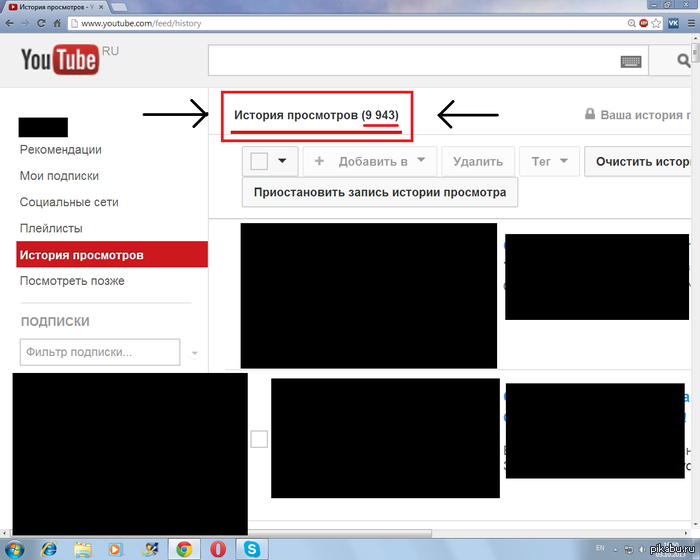Reload the page with browser refresh icon
Screen dimensions: 700x560
(41, 23)
